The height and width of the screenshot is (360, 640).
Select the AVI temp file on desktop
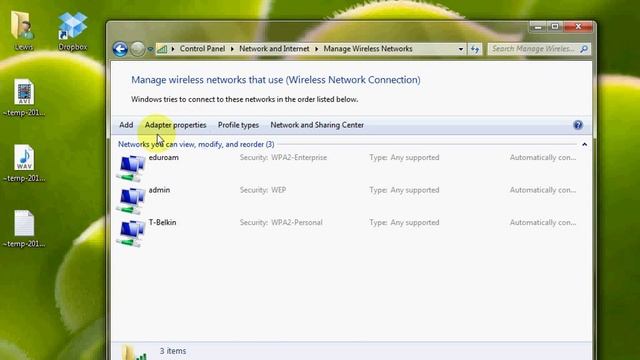pos(24,97)
